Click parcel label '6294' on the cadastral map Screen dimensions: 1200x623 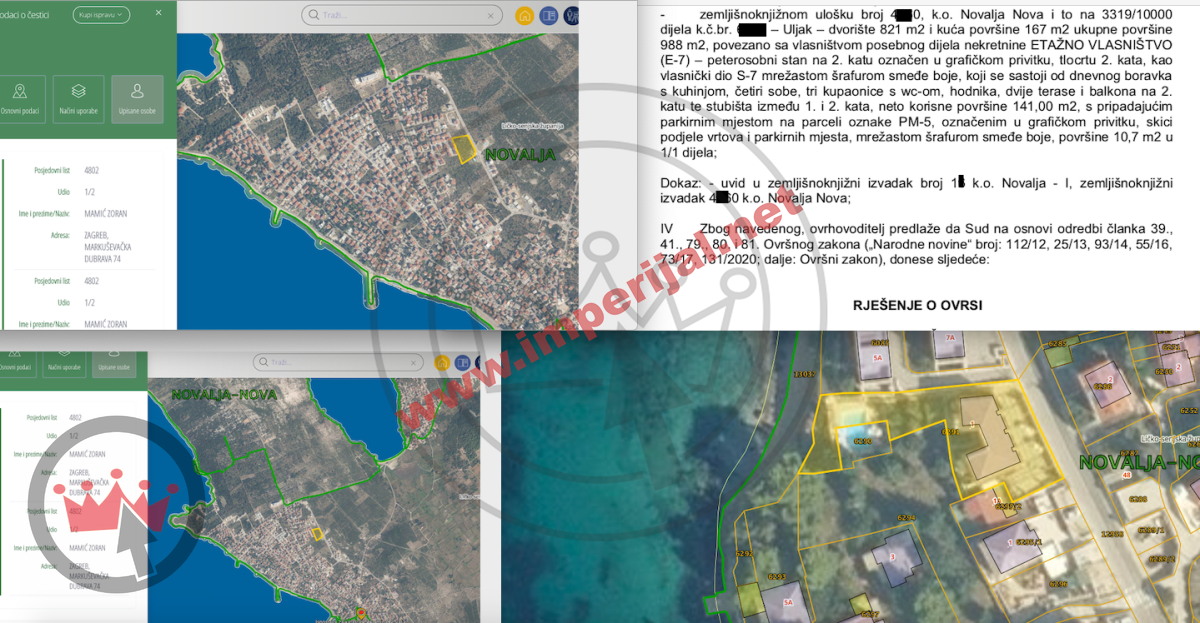[907, 517]
